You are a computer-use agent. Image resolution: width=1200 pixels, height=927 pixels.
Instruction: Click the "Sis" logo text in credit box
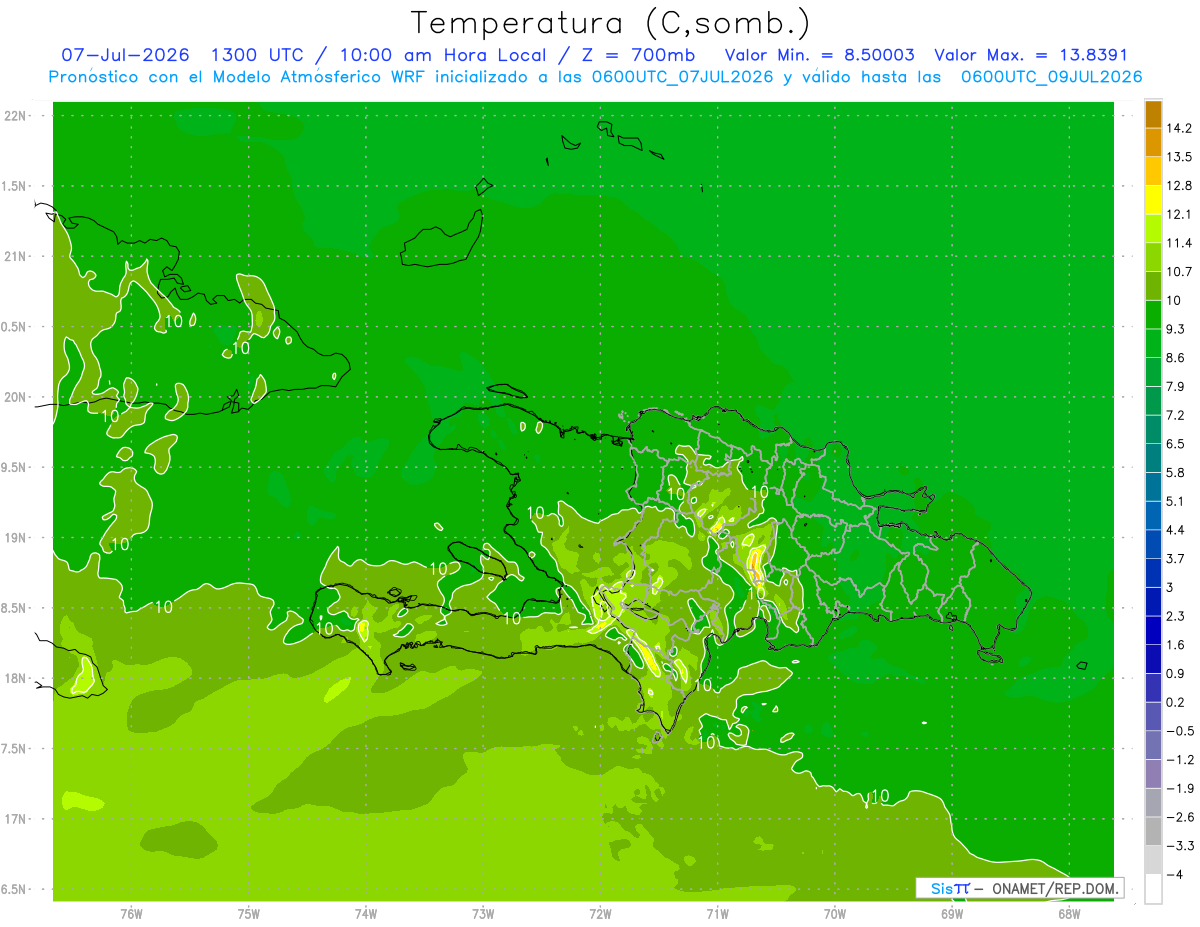click(x=941, y=888)
